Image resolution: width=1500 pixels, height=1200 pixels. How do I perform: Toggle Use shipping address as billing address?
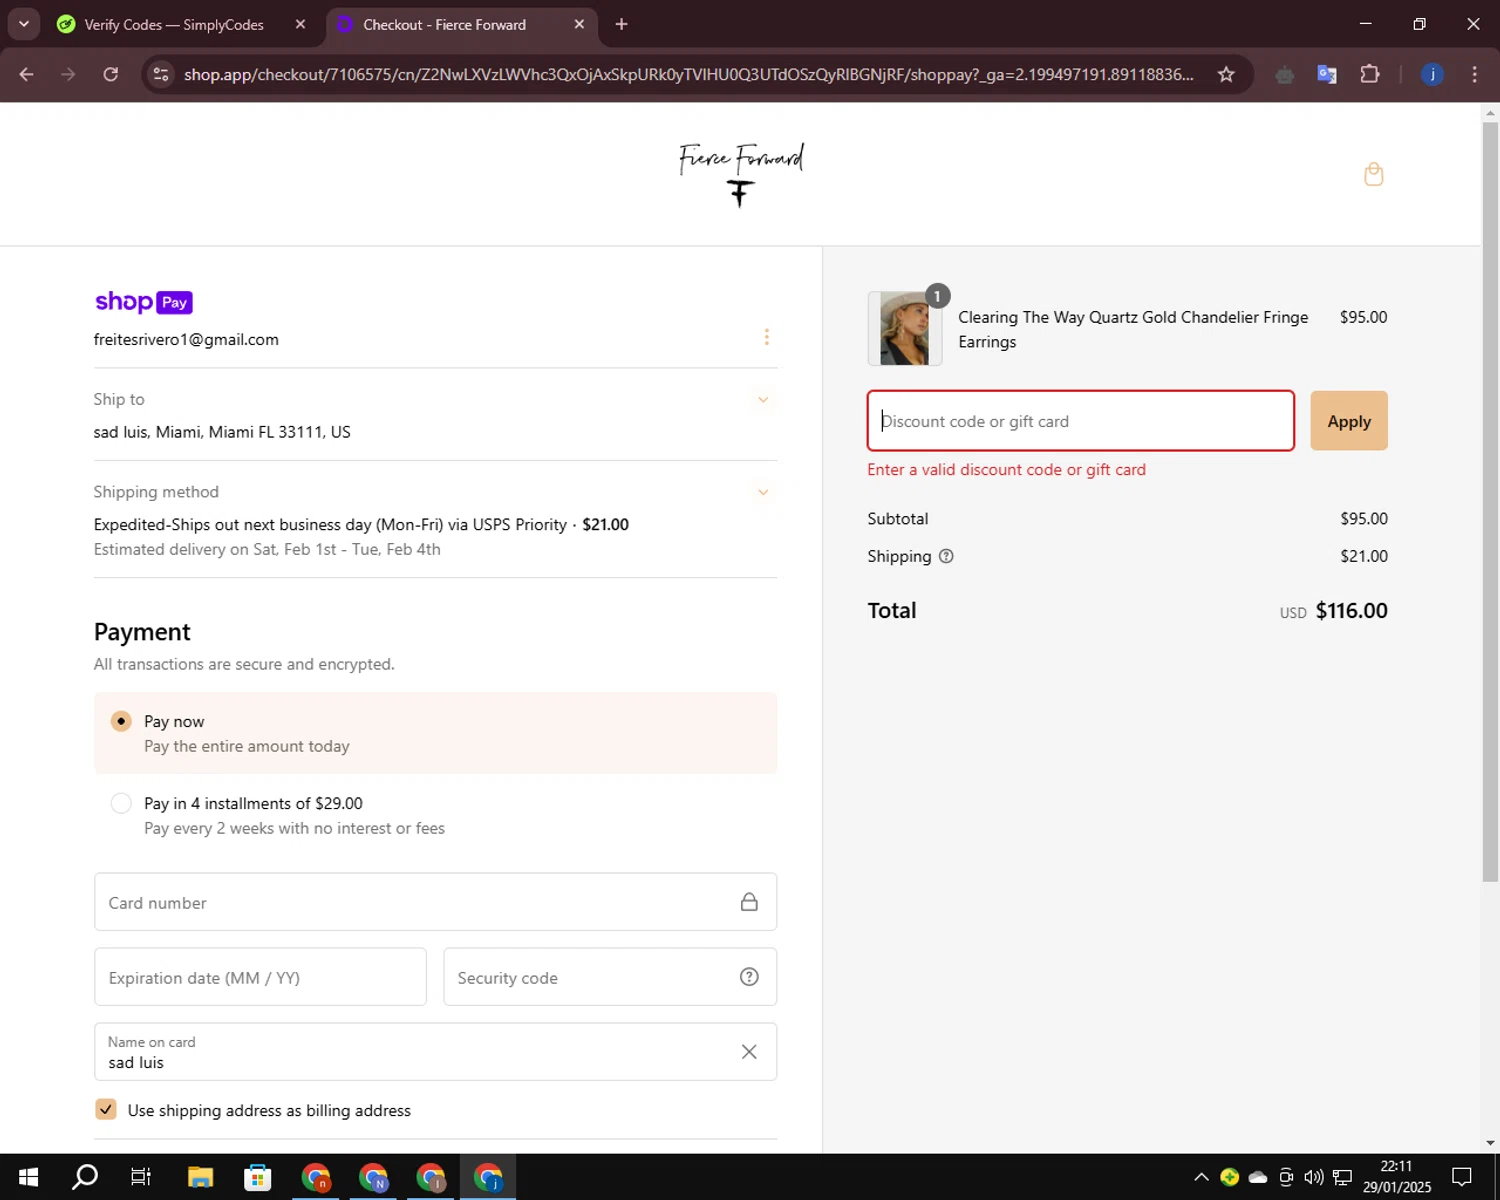105,1109
